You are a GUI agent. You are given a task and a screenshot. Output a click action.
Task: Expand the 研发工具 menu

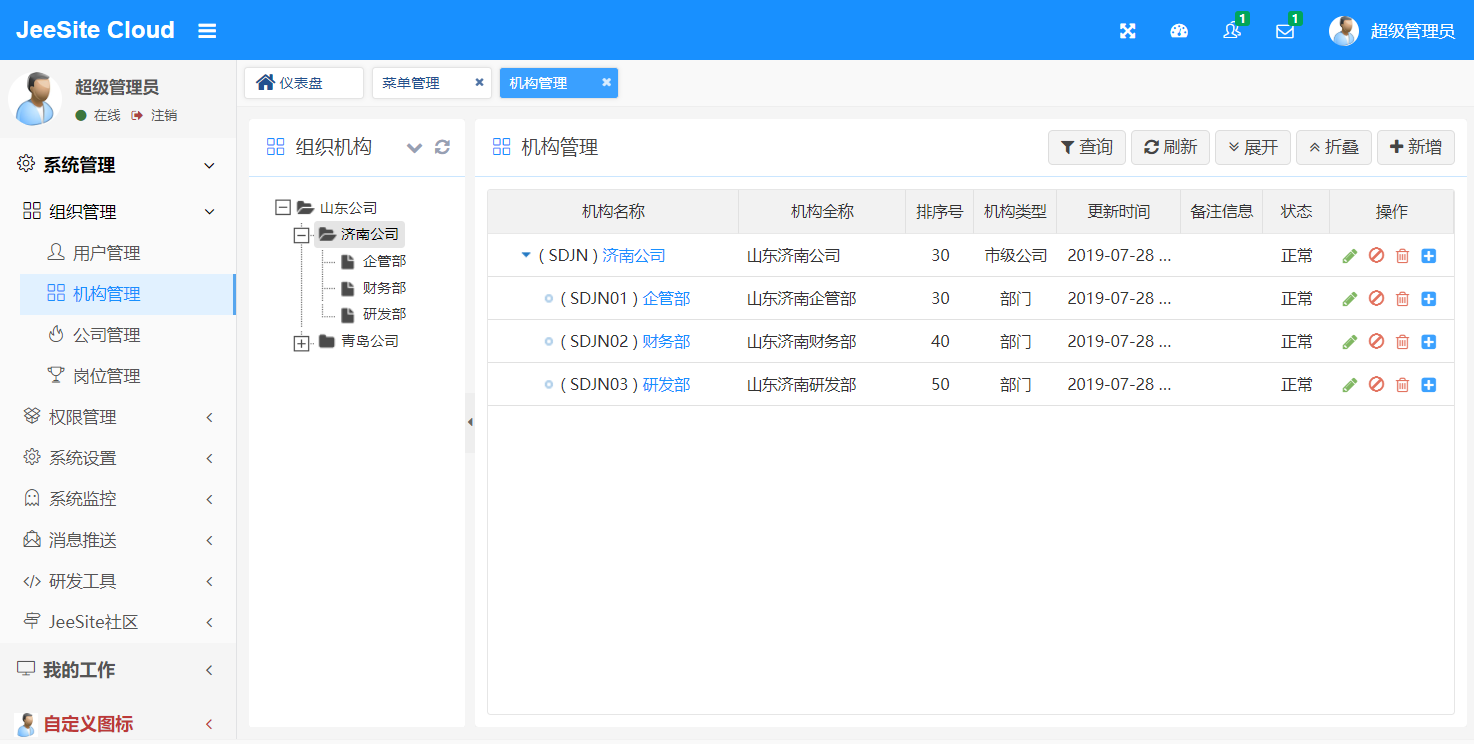click(x=118, y=581)
